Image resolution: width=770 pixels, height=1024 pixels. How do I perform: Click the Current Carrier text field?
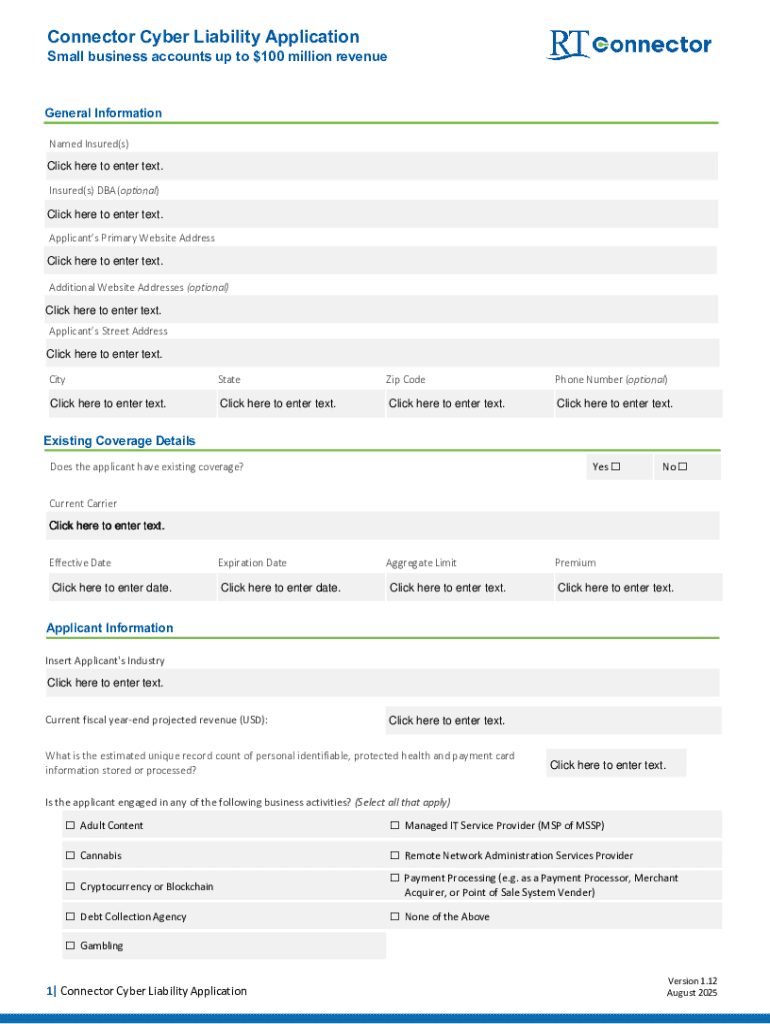click(x=381, y=526)
